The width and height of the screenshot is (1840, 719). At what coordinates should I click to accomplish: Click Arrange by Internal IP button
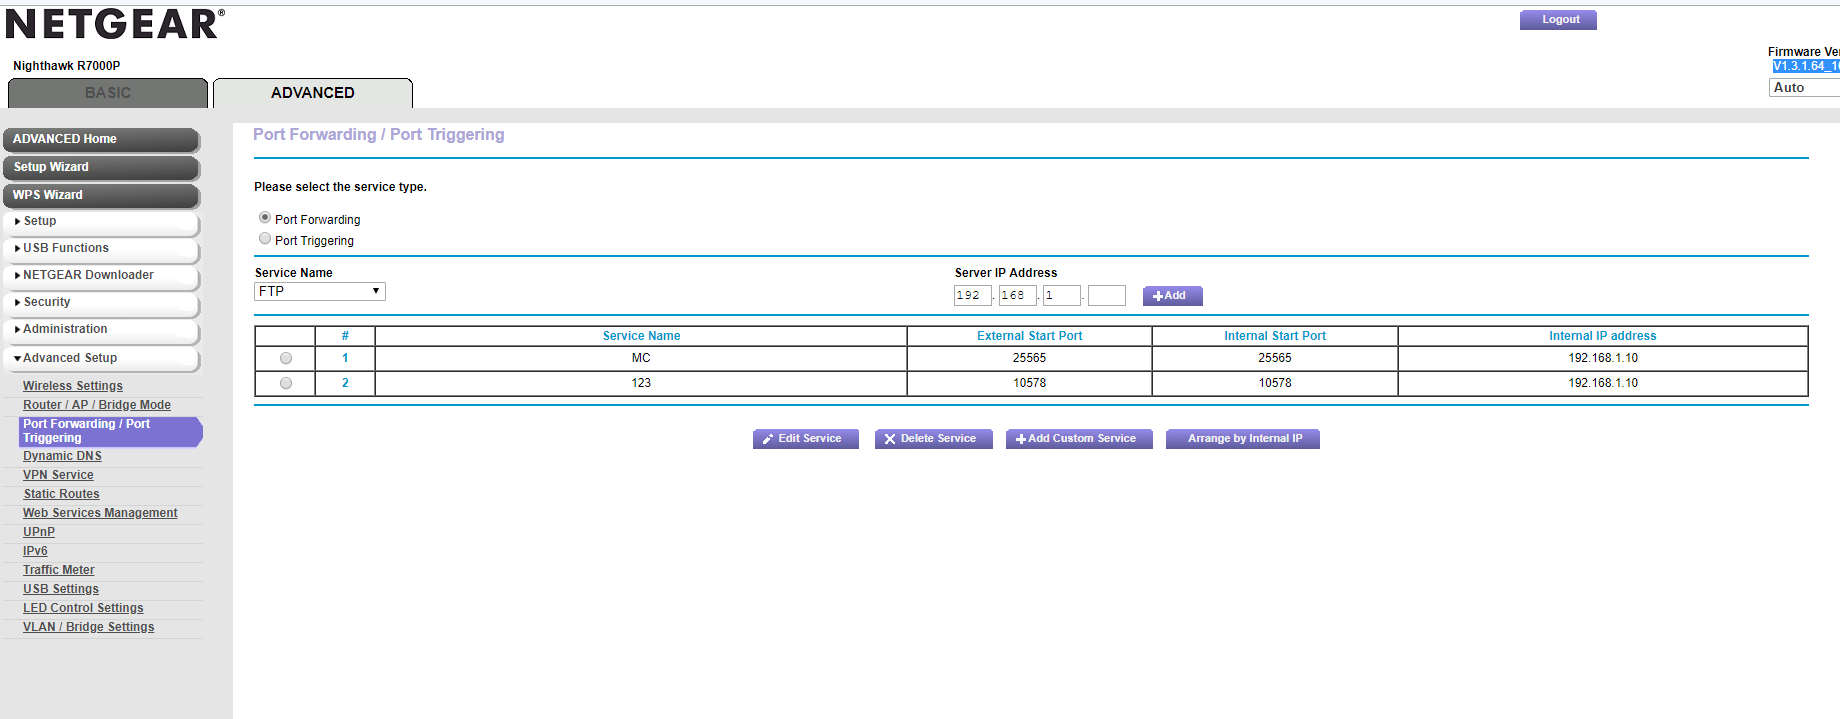1243,439
